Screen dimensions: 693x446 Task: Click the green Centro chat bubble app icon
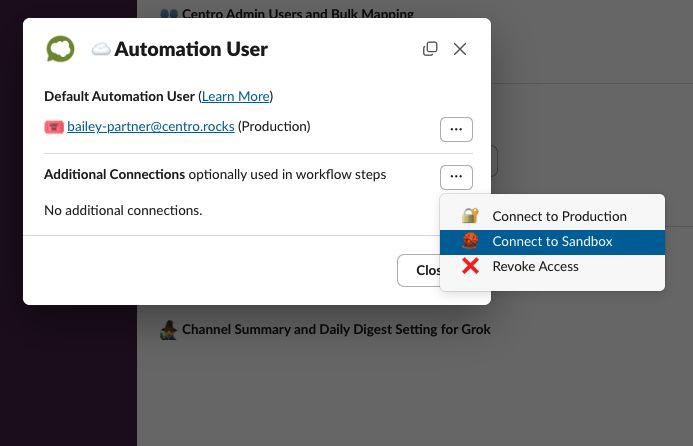(61, 49)
